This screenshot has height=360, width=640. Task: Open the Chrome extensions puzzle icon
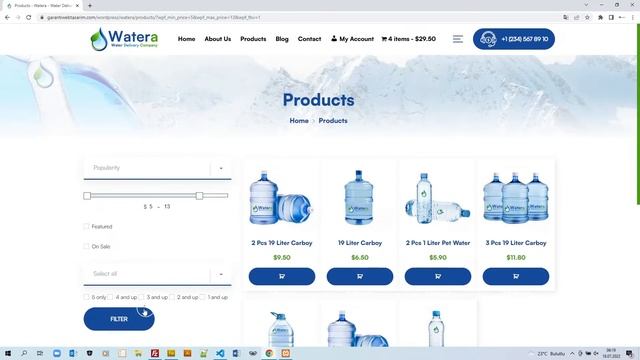pos(600,18)
